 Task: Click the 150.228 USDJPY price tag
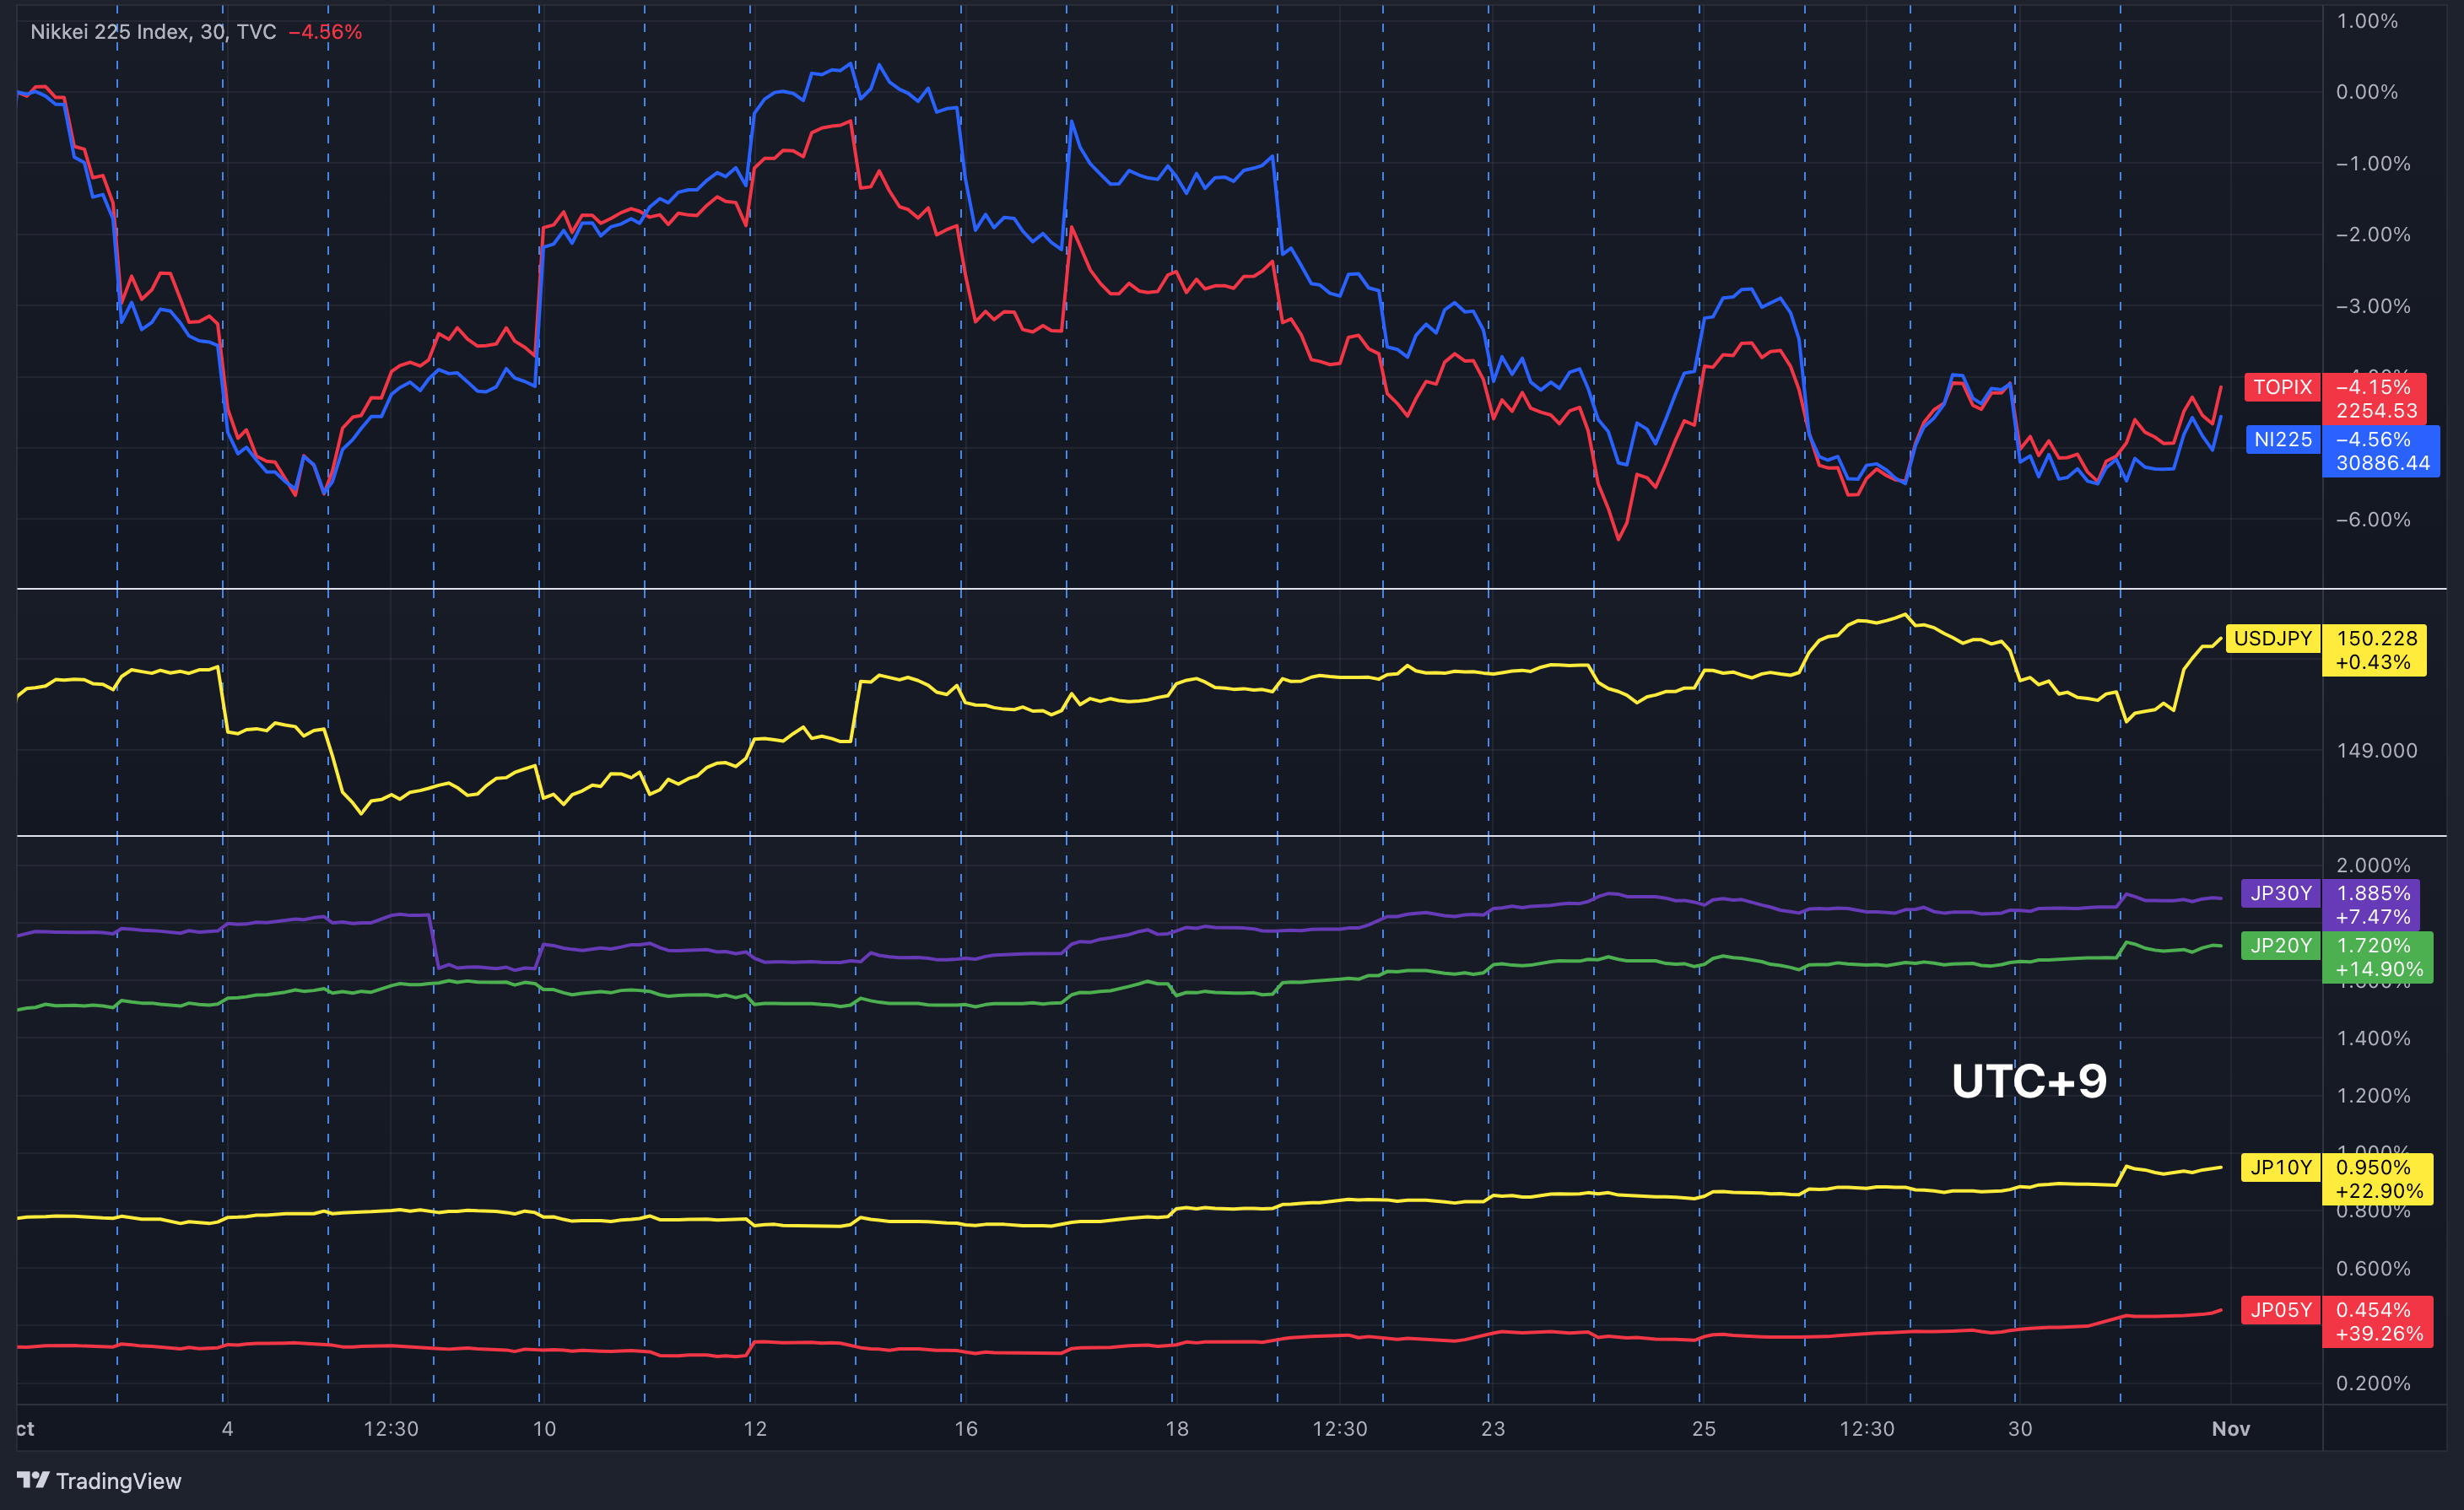point(2376,638)
